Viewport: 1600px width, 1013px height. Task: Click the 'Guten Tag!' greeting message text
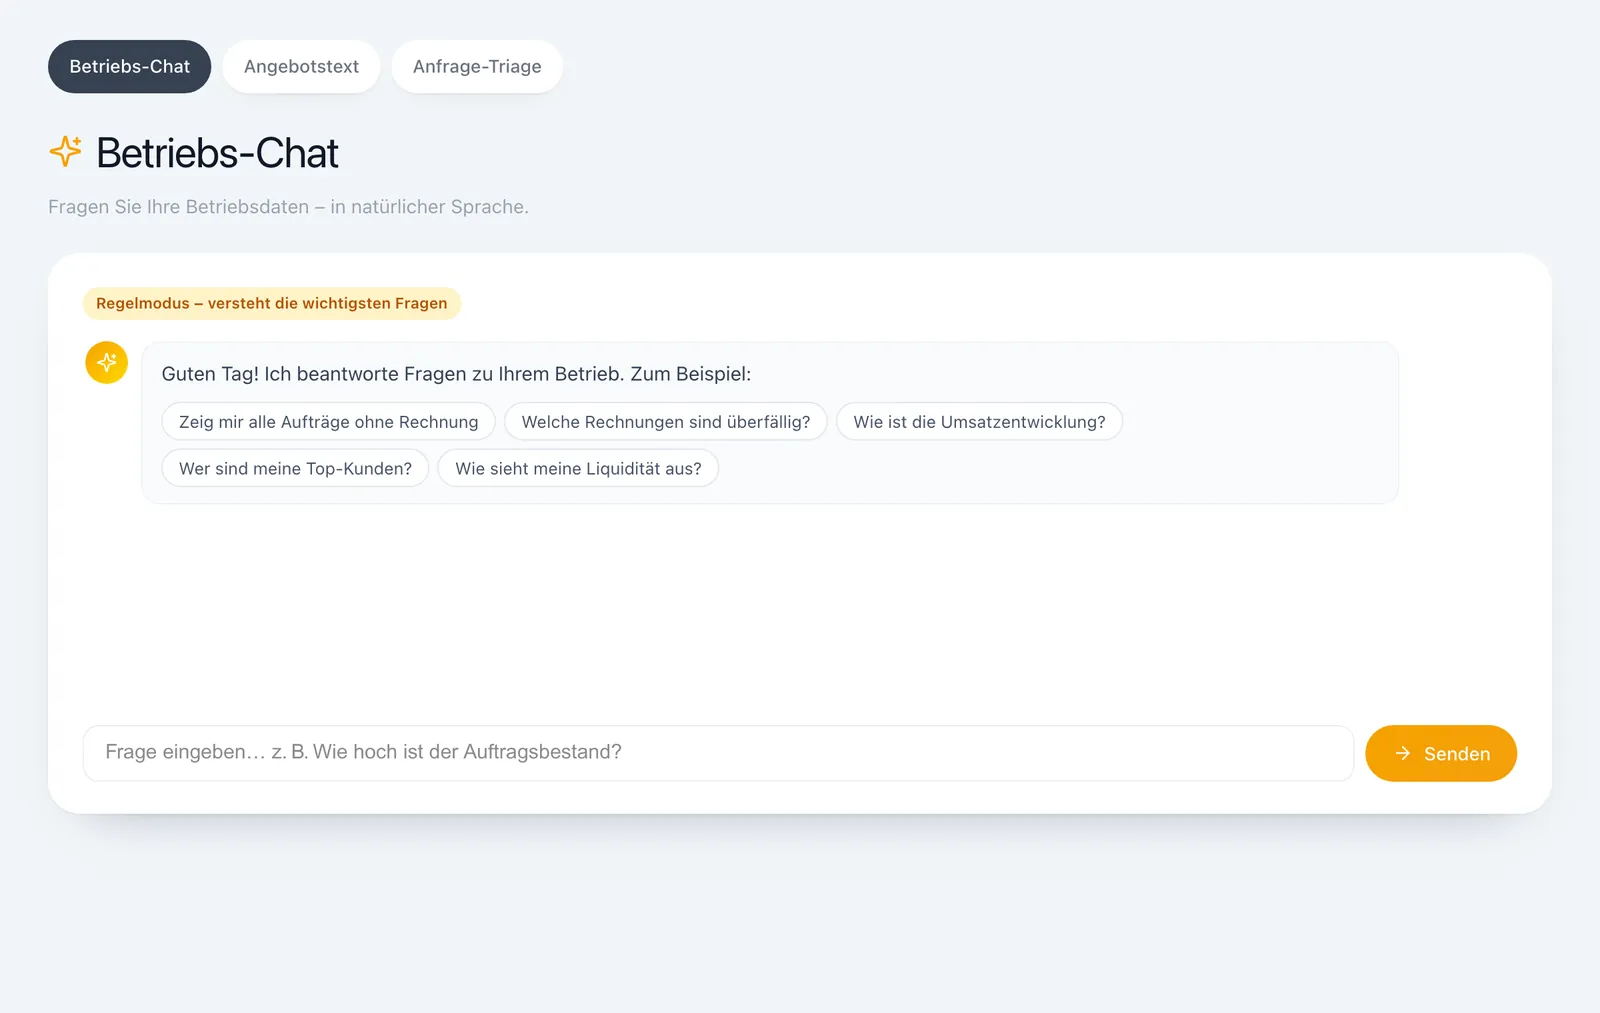456,374
